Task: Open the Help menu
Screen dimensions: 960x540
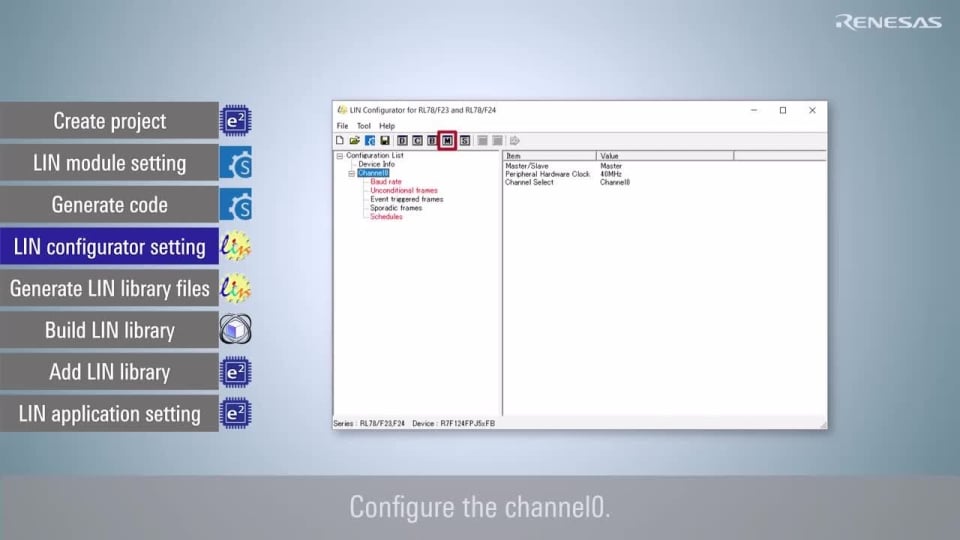Action: (387, 126)
